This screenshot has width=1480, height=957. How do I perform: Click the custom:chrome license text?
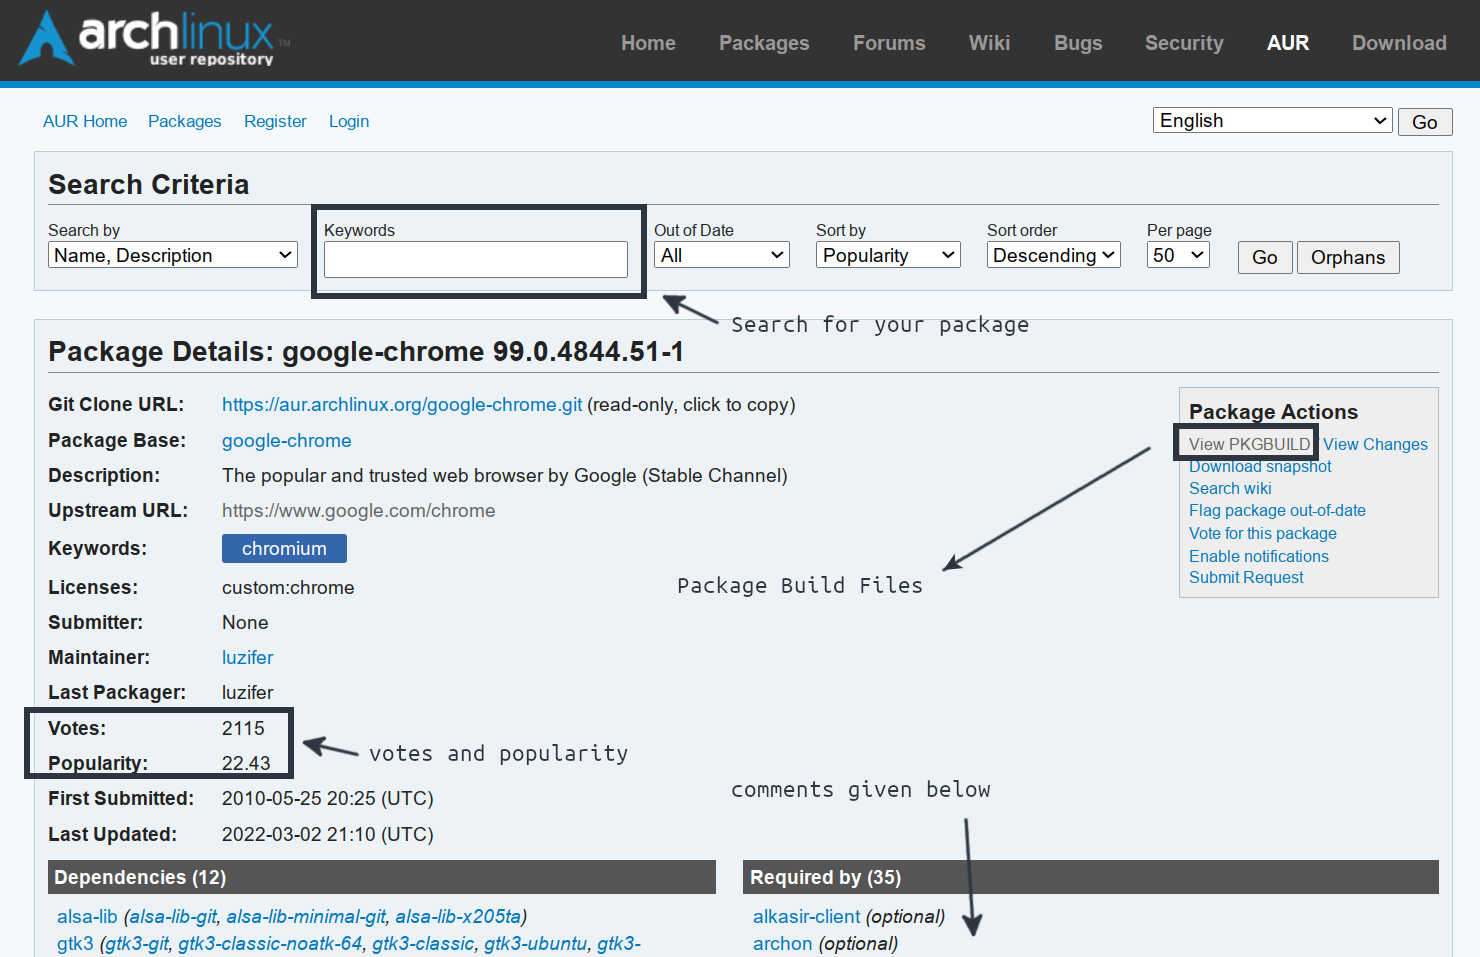(288, 587)
